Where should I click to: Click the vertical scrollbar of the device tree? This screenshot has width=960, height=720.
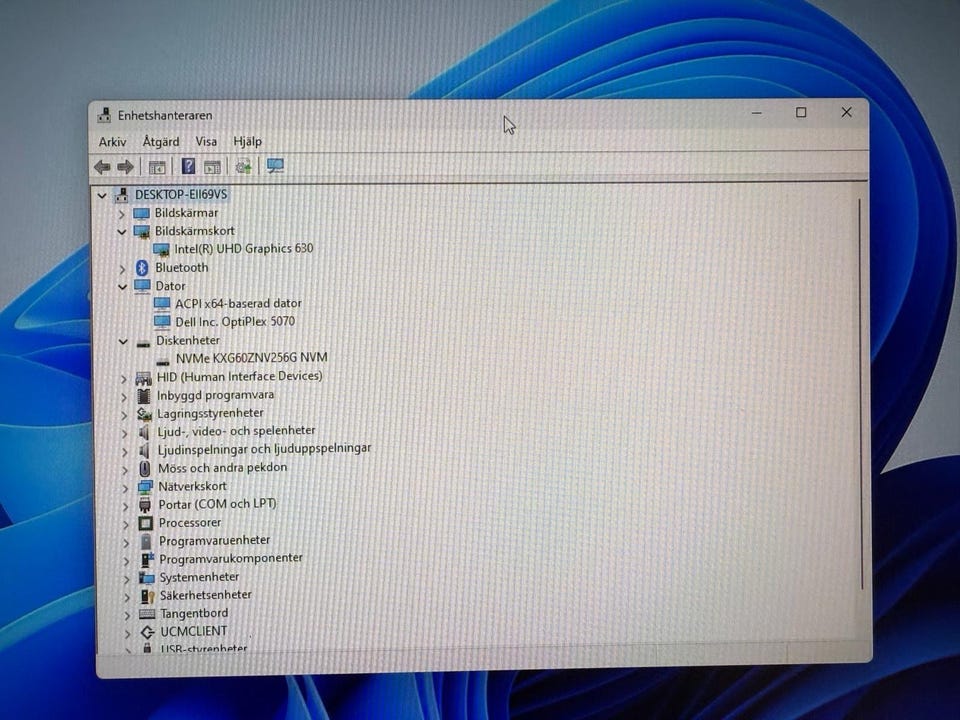[860, 393]
